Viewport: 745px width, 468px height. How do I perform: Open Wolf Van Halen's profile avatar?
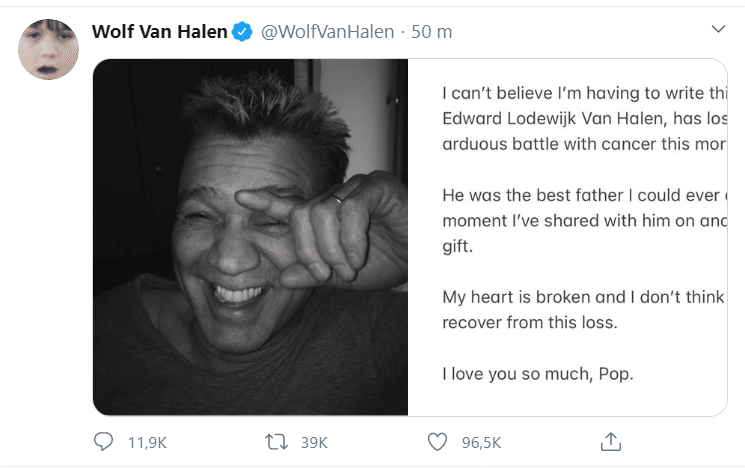tap(49, 49)
